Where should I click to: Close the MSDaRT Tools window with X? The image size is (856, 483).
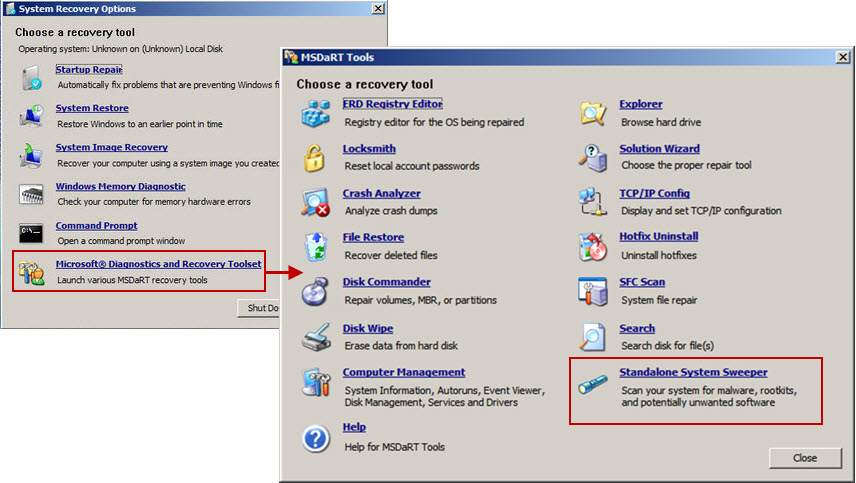point(843,57)
